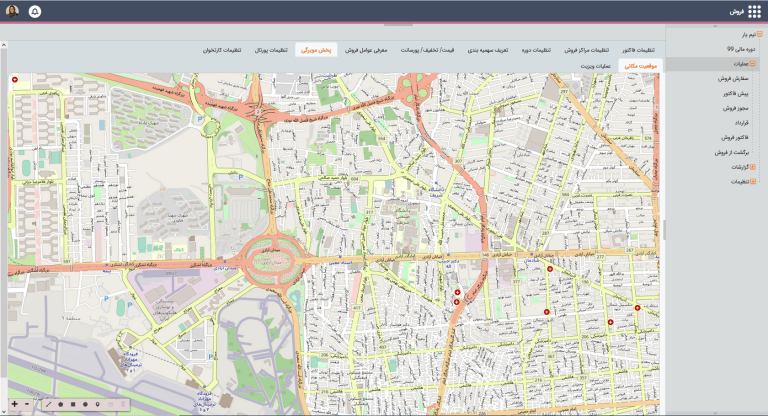Zoom in the map with plus button
The width and height of the screenshot is (768, 416).
coord(15,404)
